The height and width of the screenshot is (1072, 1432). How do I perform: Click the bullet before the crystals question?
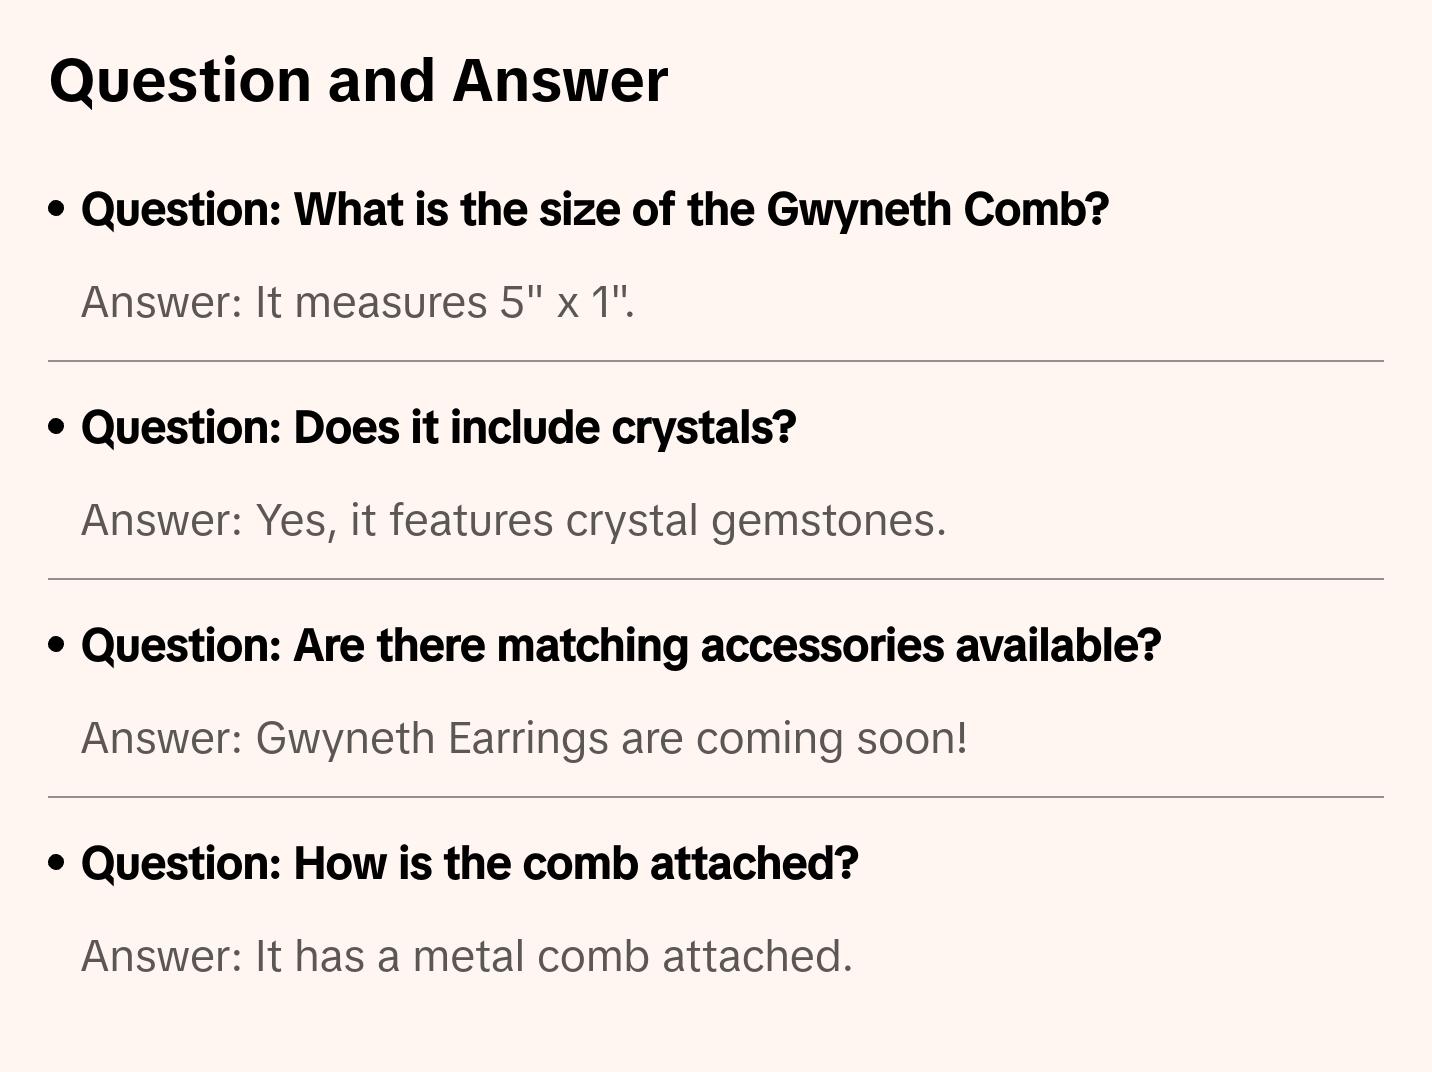click(57, 427)
